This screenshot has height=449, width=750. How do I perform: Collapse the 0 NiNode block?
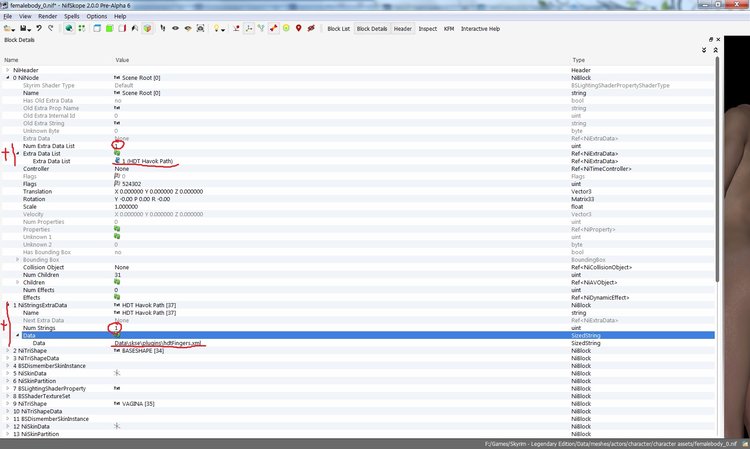pos(8,77)
